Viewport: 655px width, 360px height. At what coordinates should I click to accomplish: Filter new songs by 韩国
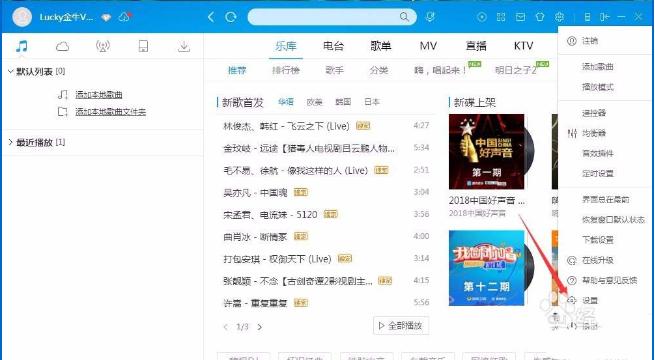point(343,101)
